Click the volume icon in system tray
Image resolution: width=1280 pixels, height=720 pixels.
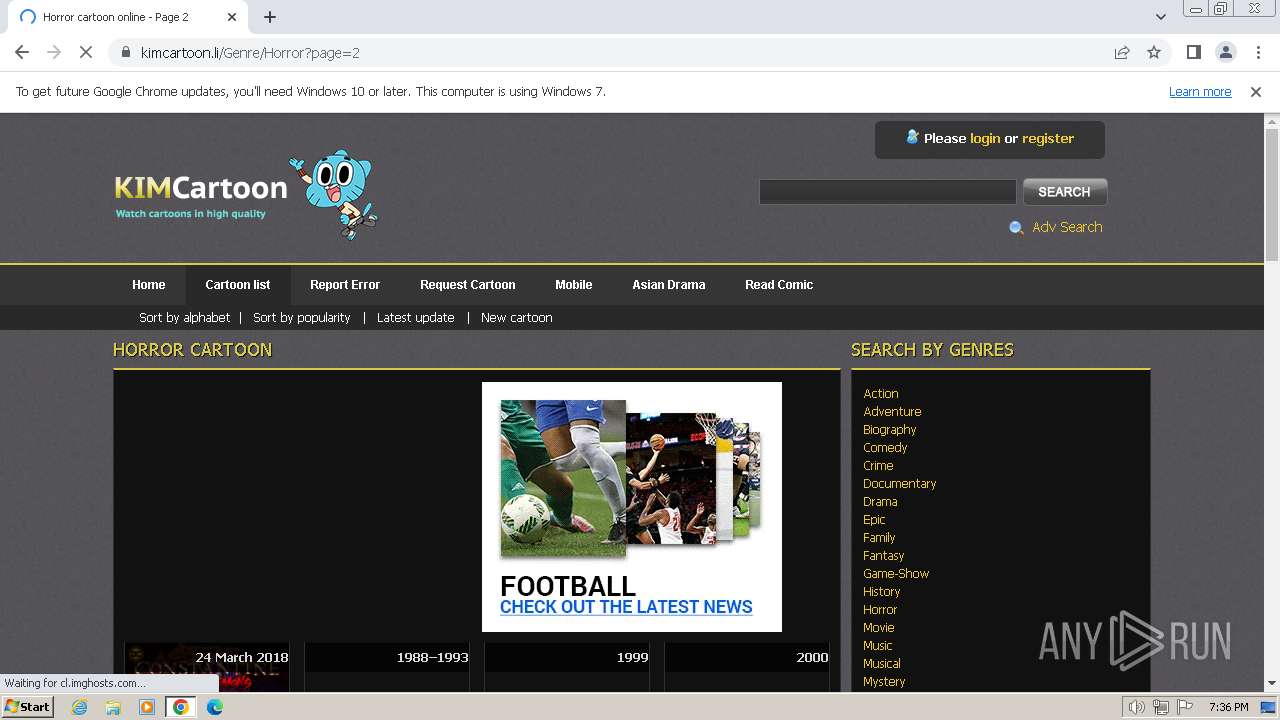point(1137,707)
